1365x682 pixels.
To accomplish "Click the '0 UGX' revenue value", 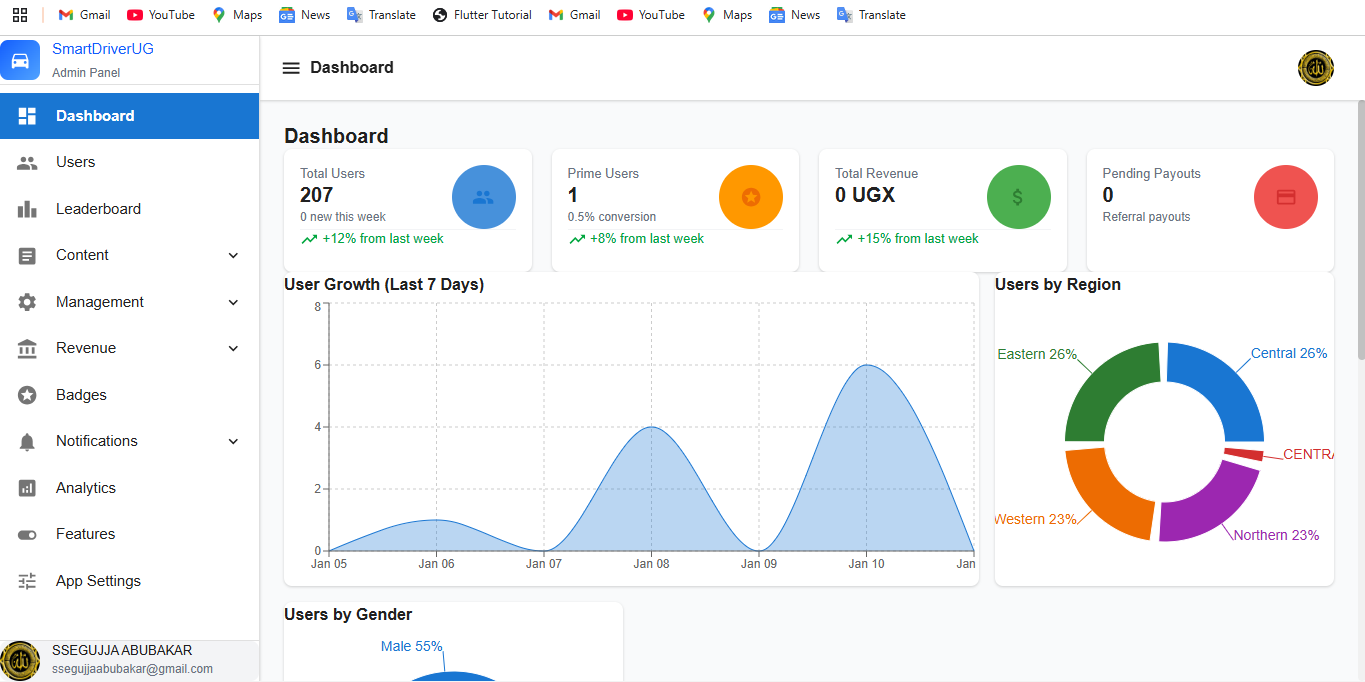I will click(865, 195).
